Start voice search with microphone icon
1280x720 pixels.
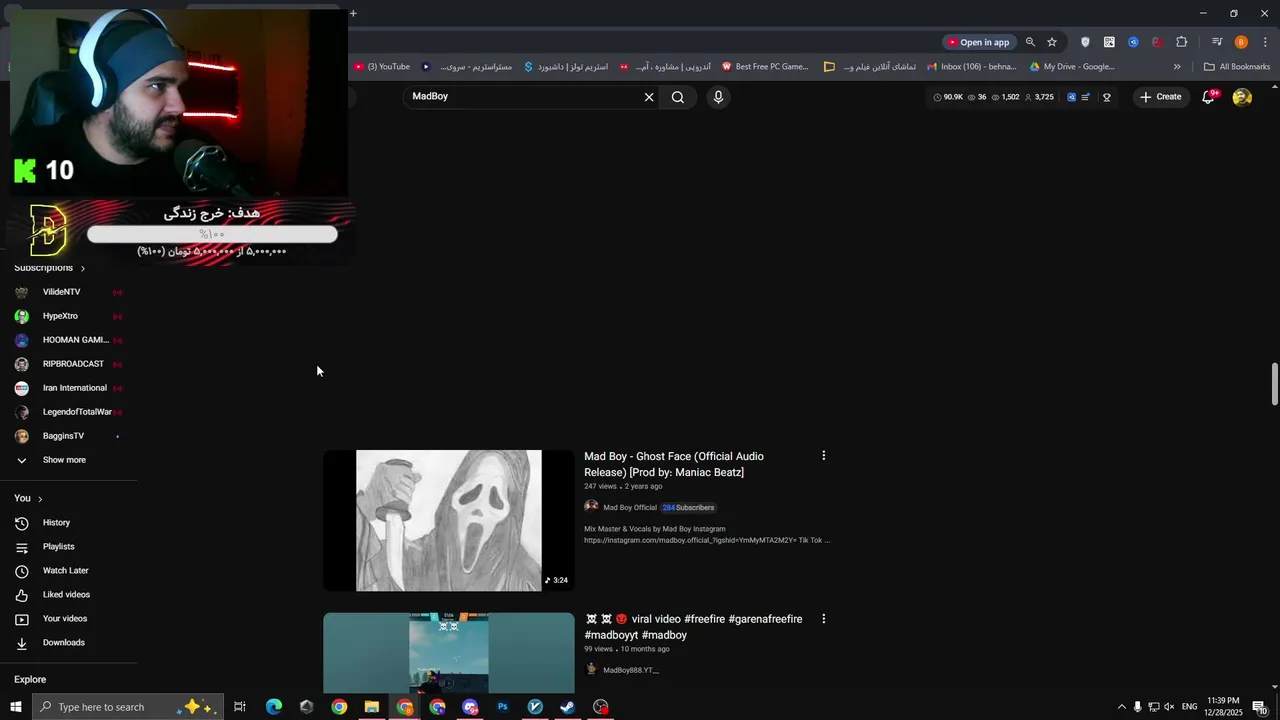click(718, 97)
